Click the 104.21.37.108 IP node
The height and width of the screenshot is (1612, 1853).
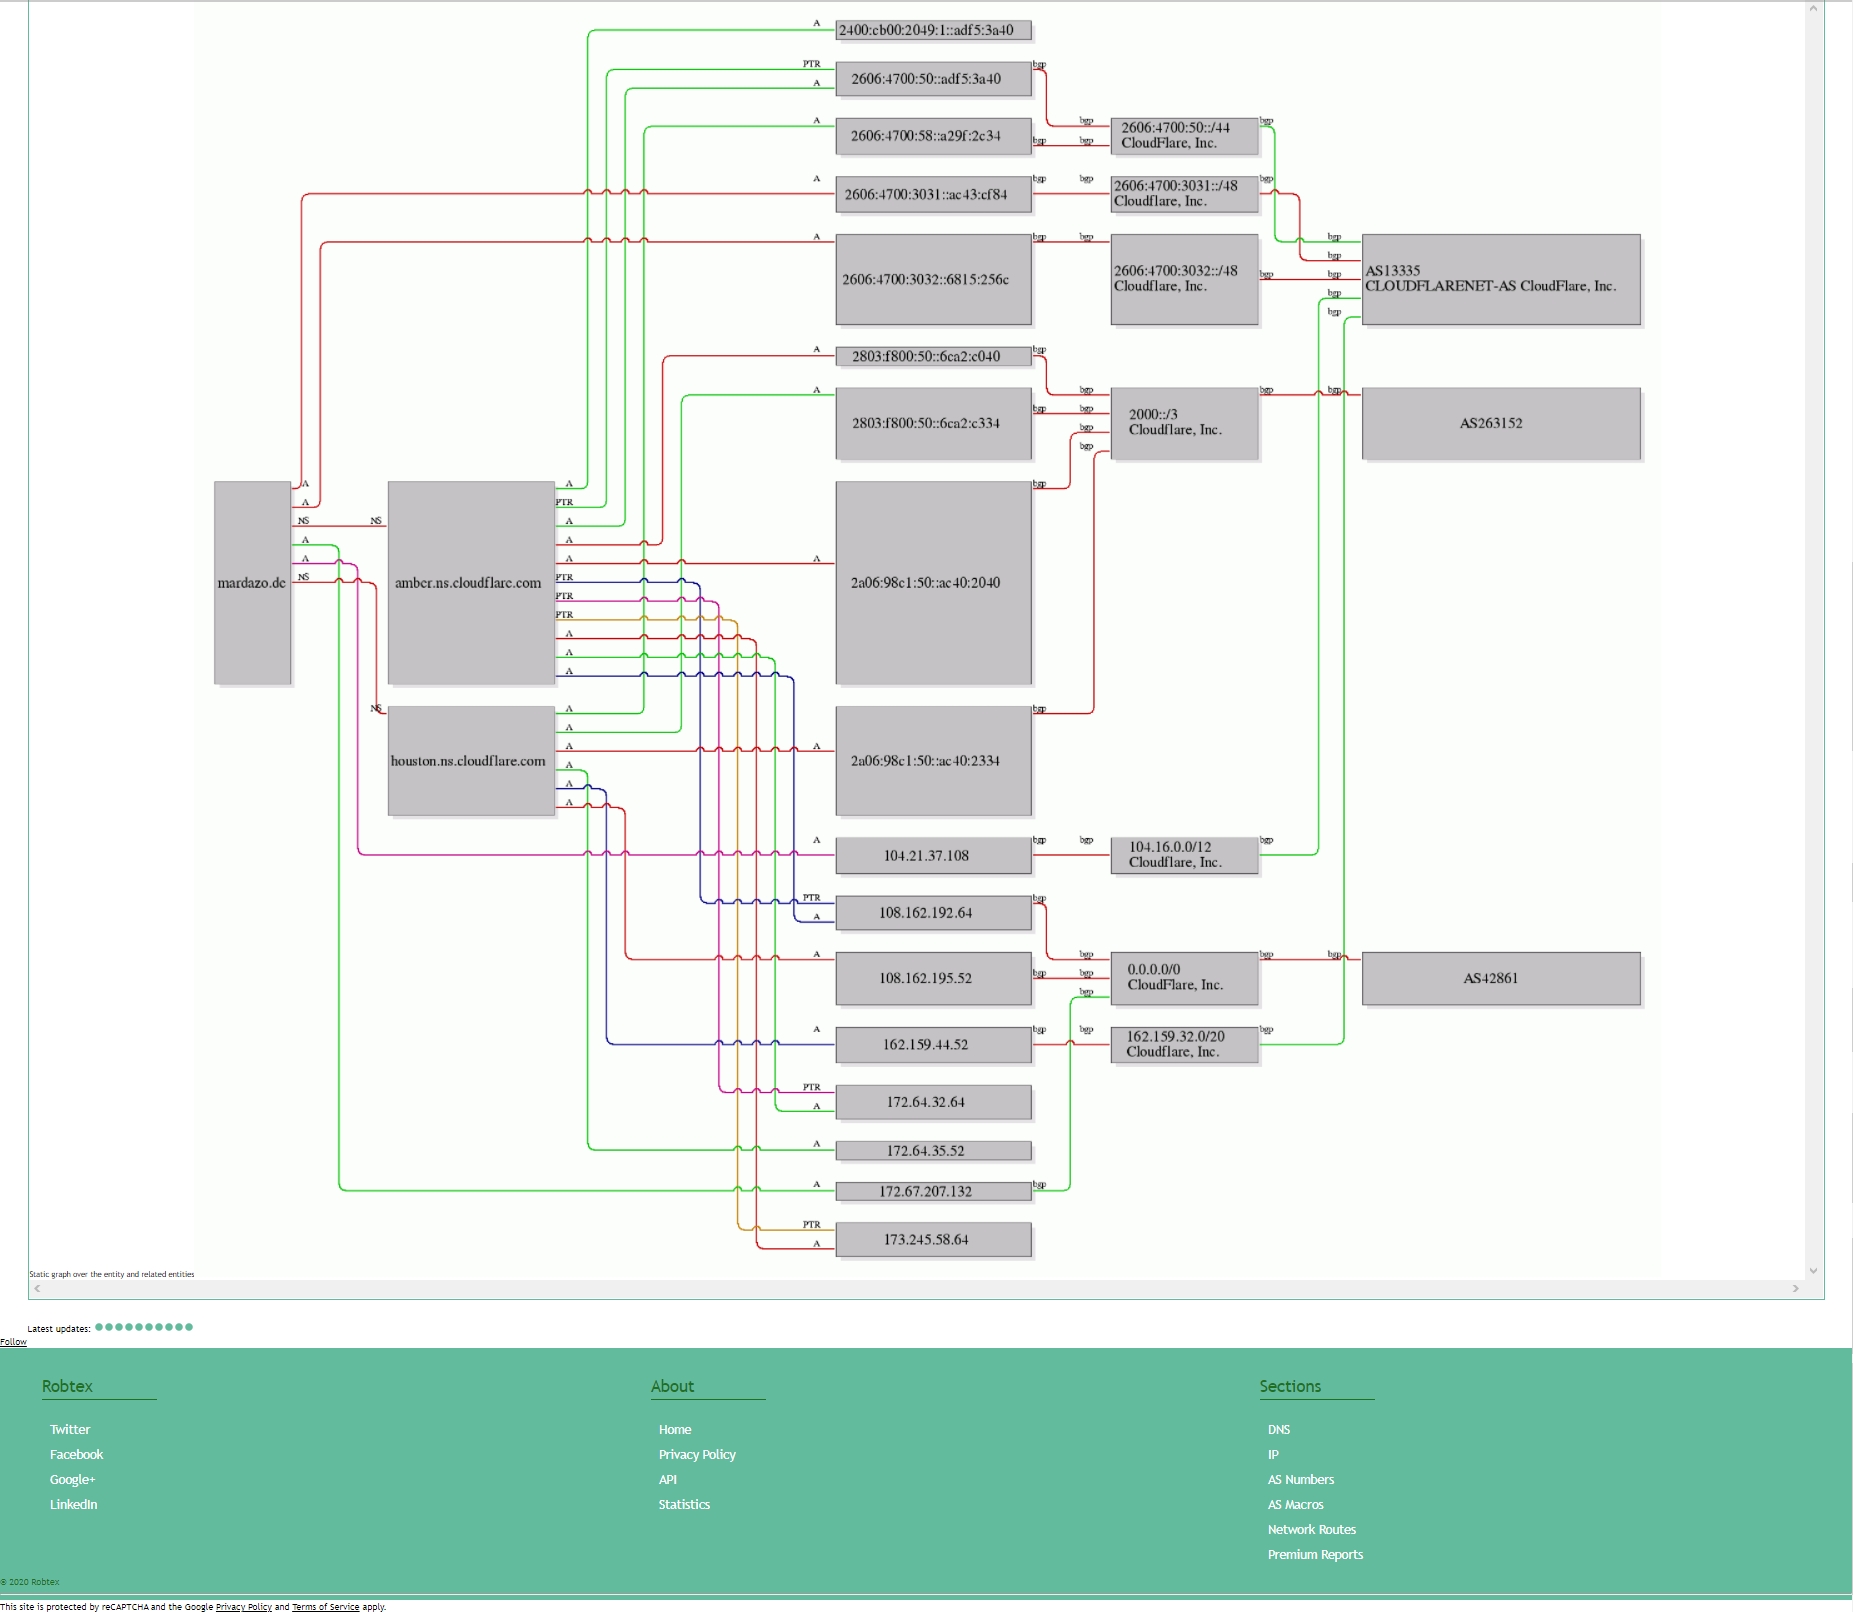click(x=933, y=855)
